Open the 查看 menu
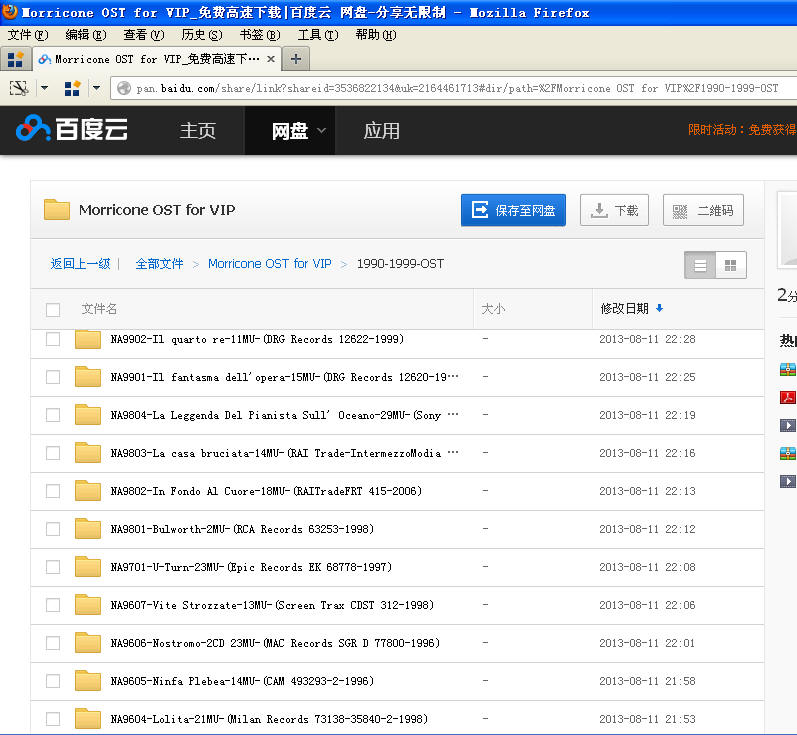The height and width of the screenshot is (735, 797). point(144,35)
